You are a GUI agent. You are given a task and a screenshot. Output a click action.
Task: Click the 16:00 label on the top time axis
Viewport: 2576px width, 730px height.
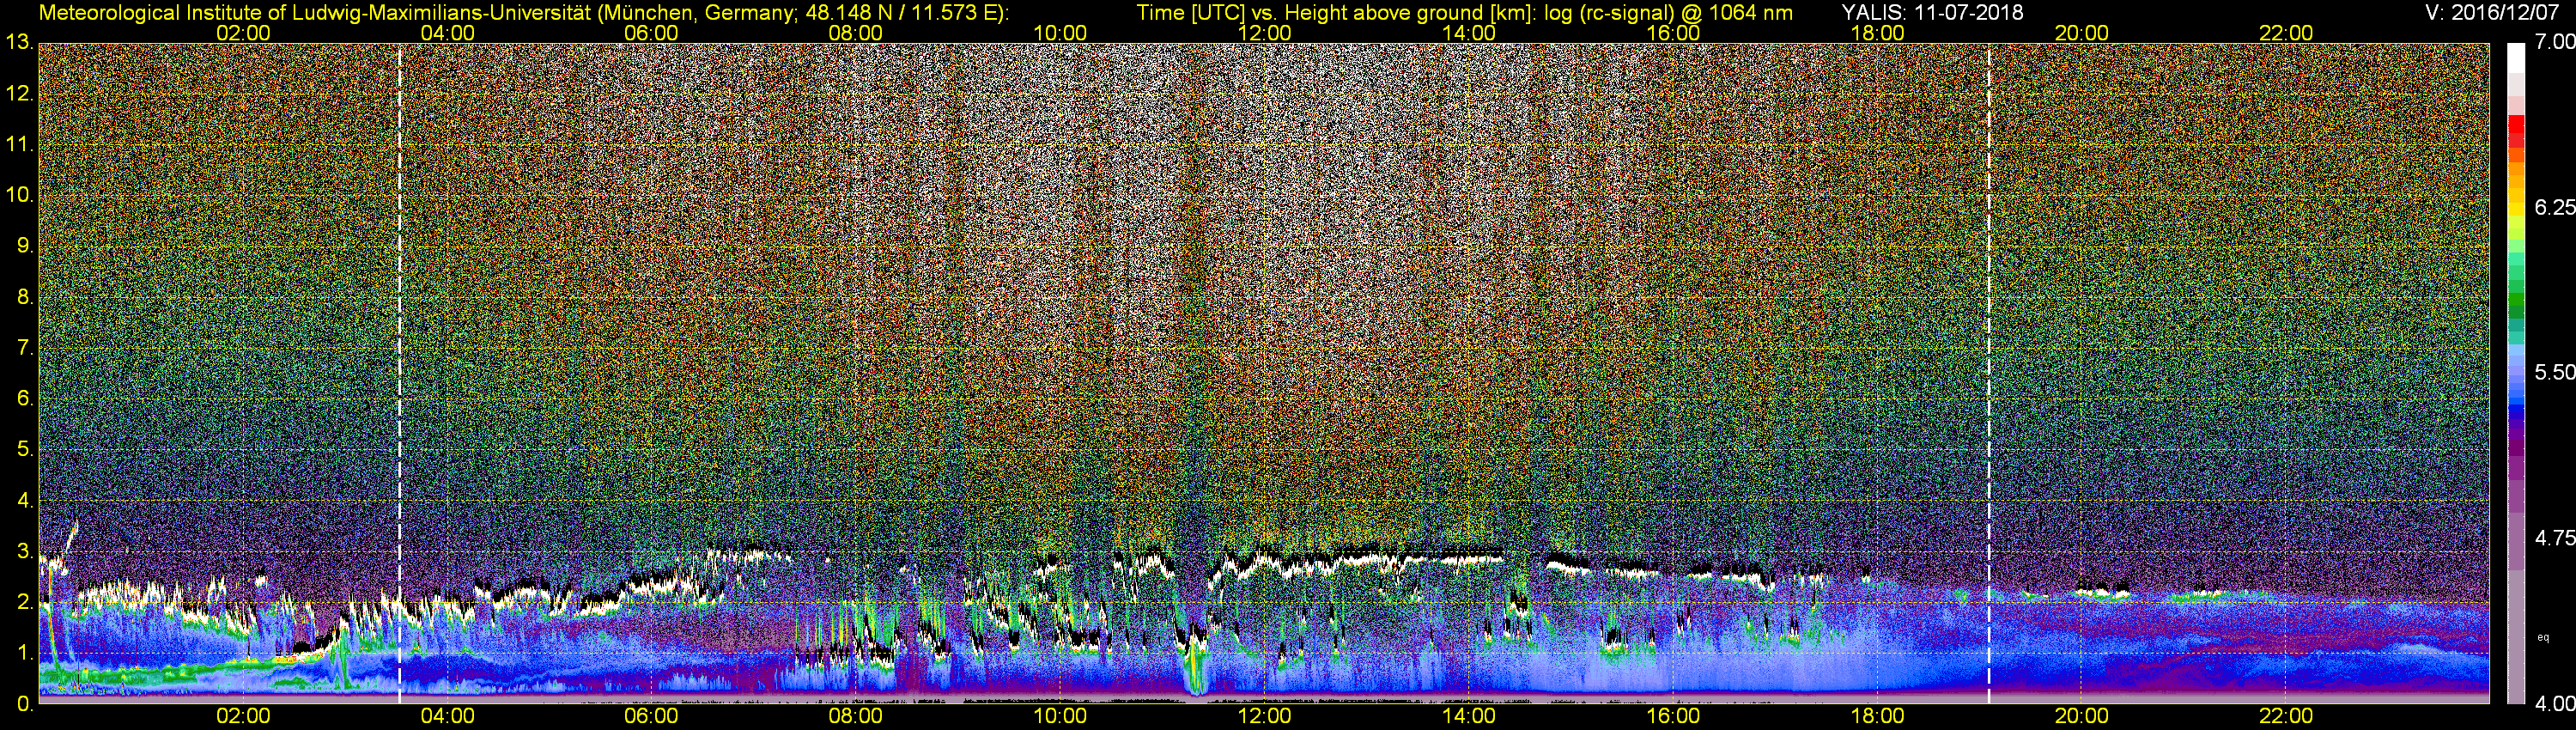click(1673, 33)
